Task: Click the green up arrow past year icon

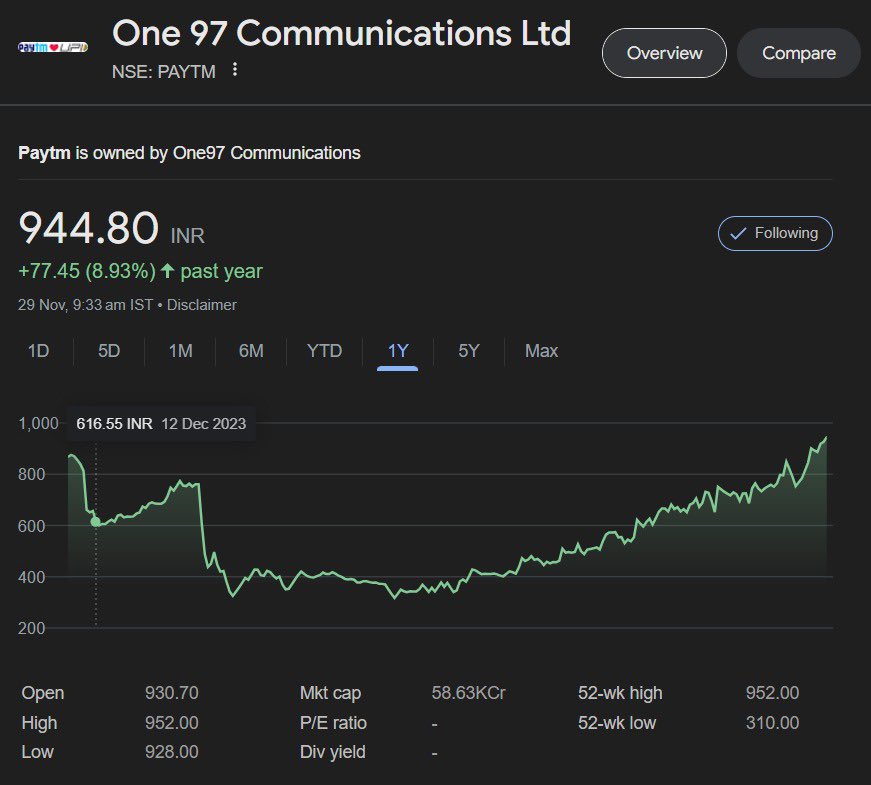Action: pos(167,271)
